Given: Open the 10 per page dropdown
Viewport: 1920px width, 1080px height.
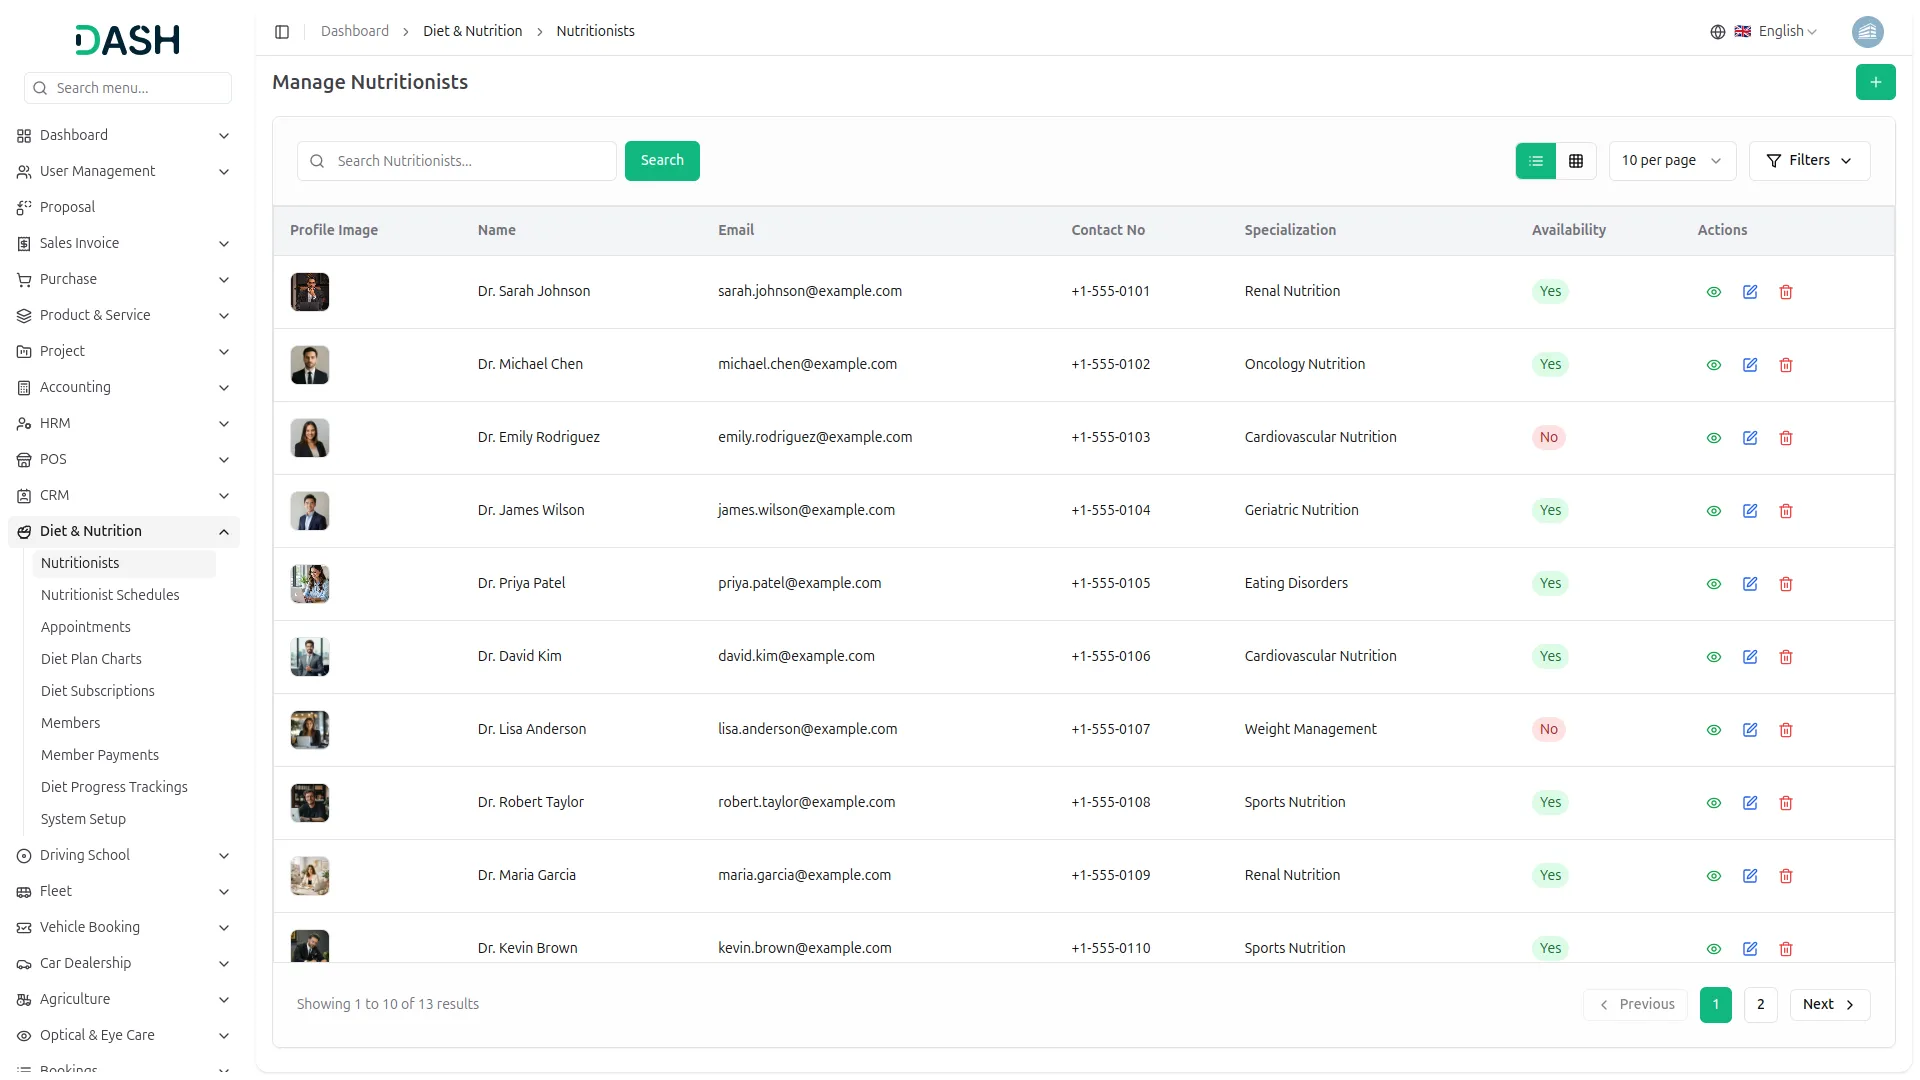Looking at the screenshot, I should 1671,161.
